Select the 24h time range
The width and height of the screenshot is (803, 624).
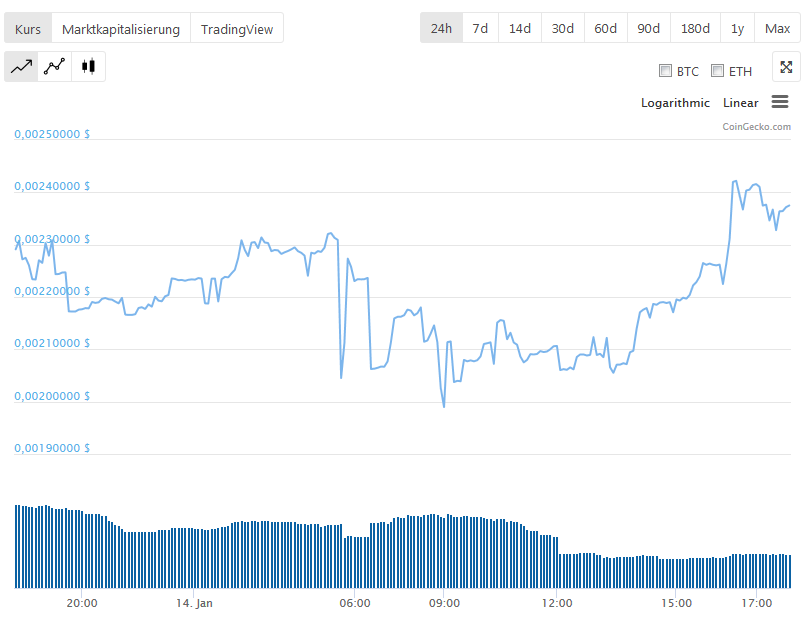click(x=441, y=28)
